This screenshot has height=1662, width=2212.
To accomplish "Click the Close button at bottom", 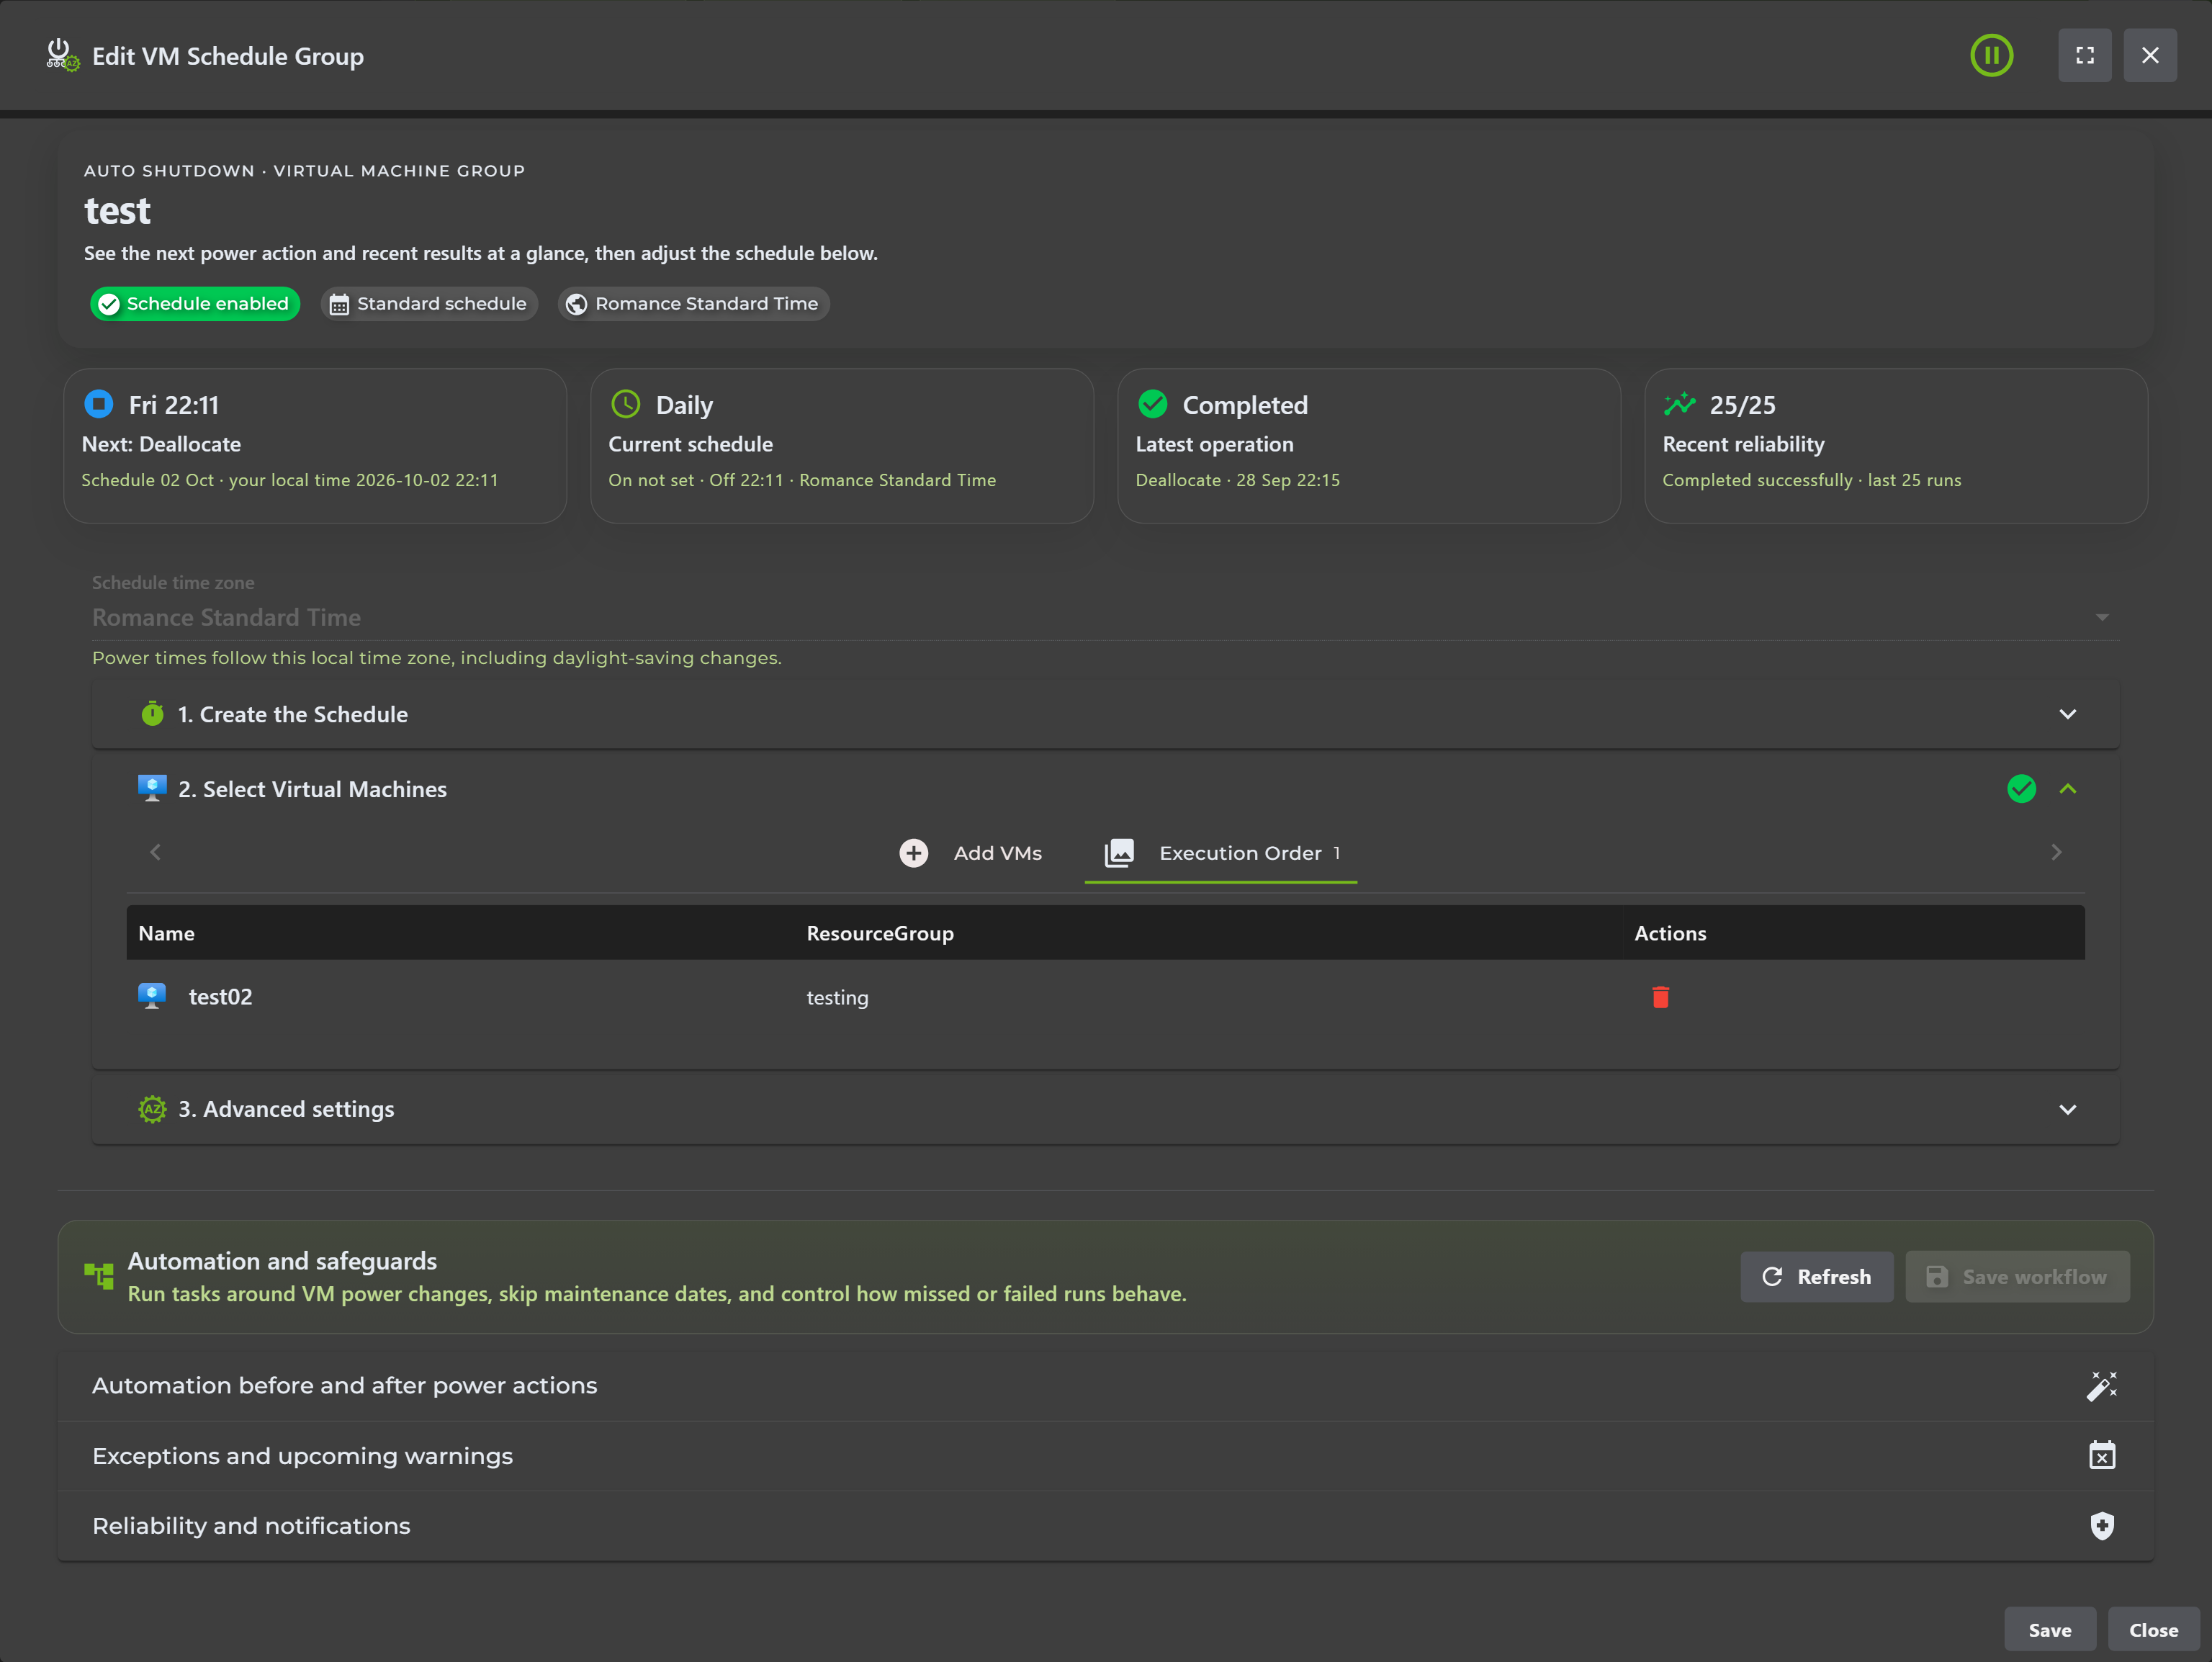I will coord(2153,1630).
